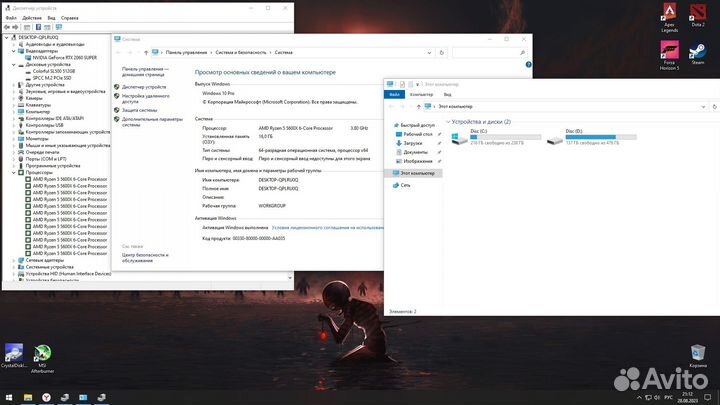Viewport: 720px width, 405px height.
Task: Open the CrystalDisk desktop shortcut
Action: coord(14,355)
